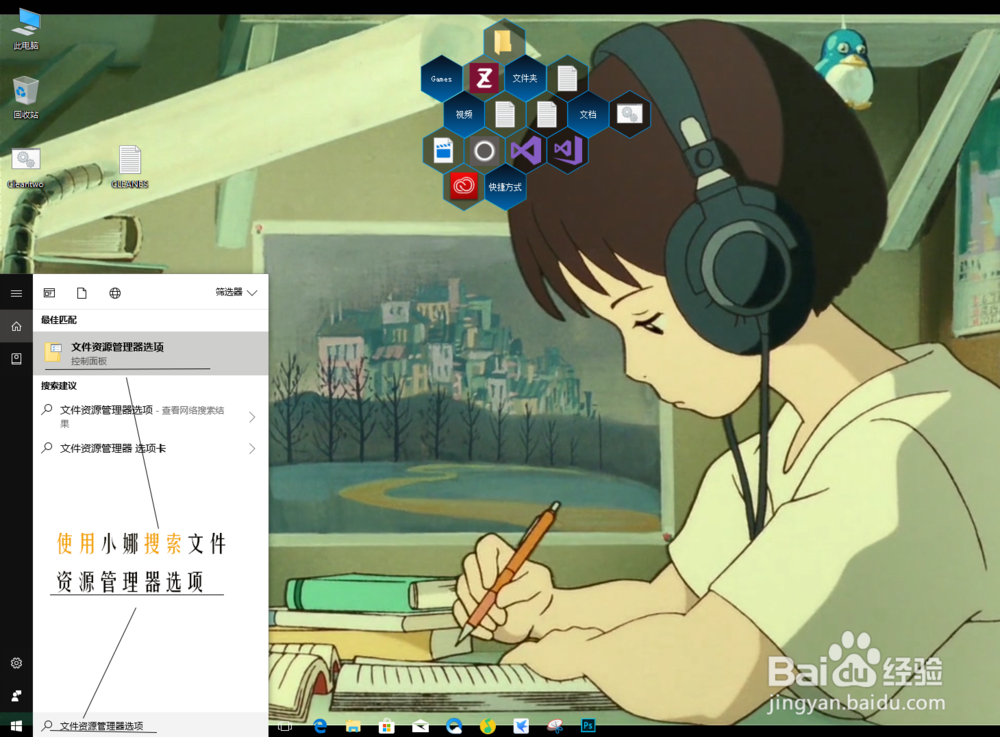Open Microsoft Store from taskbar
Viewport: 1000px width, 737px height.
[x=386, y=726]
